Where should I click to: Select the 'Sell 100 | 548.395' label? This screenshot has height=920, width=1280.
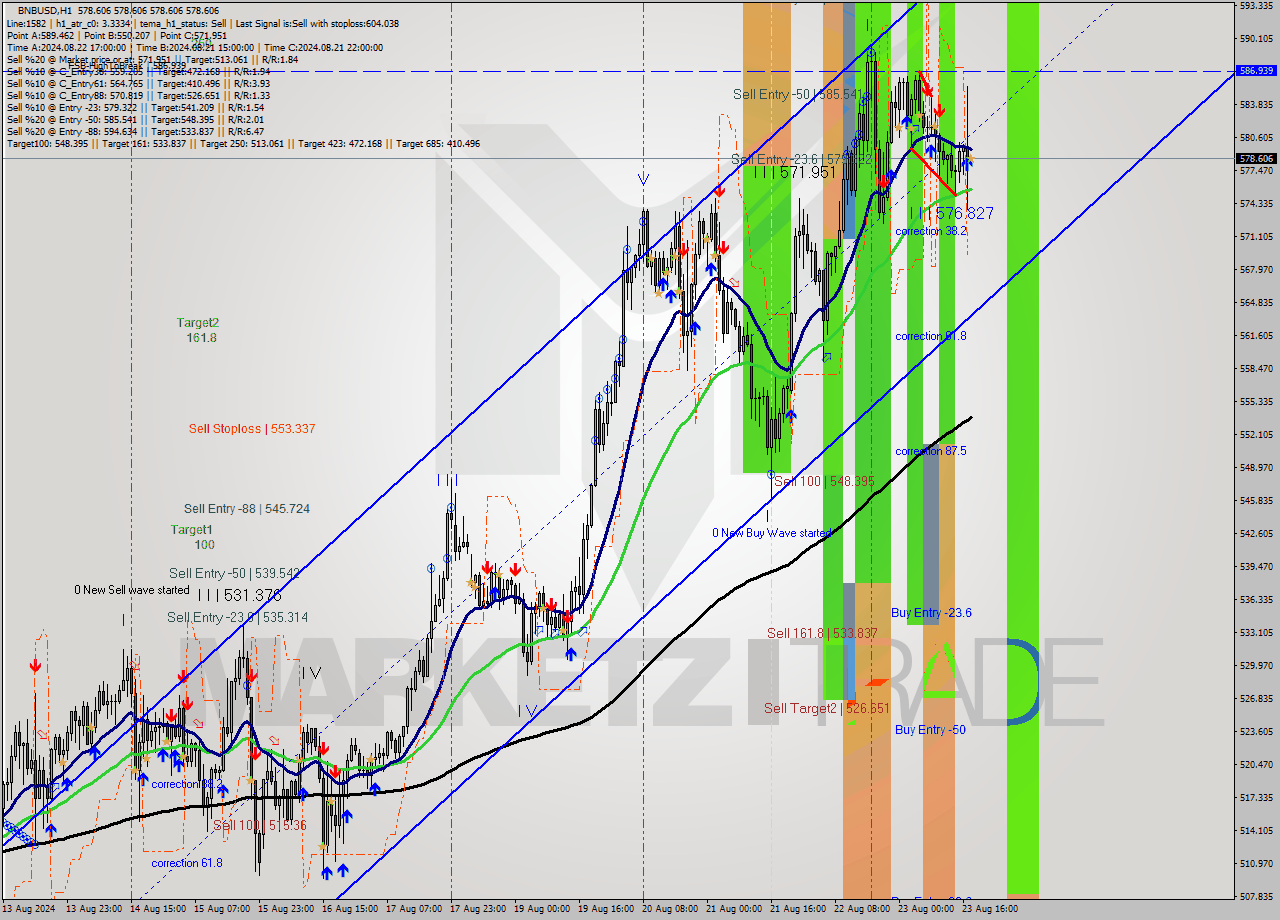click(824, 481)
